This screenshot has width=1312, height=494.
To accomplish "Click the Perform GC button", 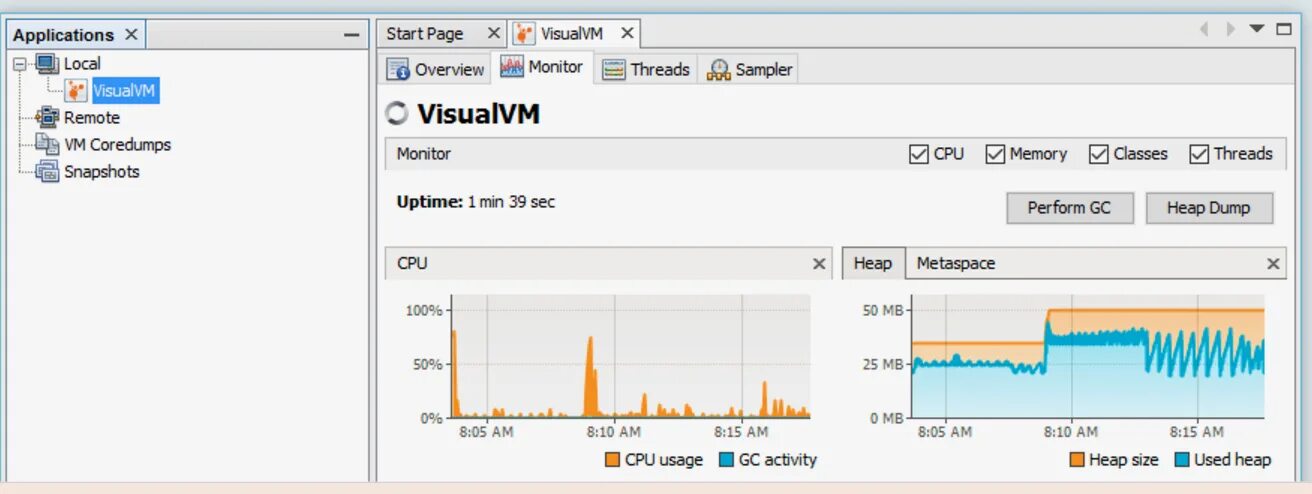I will tap(1069, 208).
